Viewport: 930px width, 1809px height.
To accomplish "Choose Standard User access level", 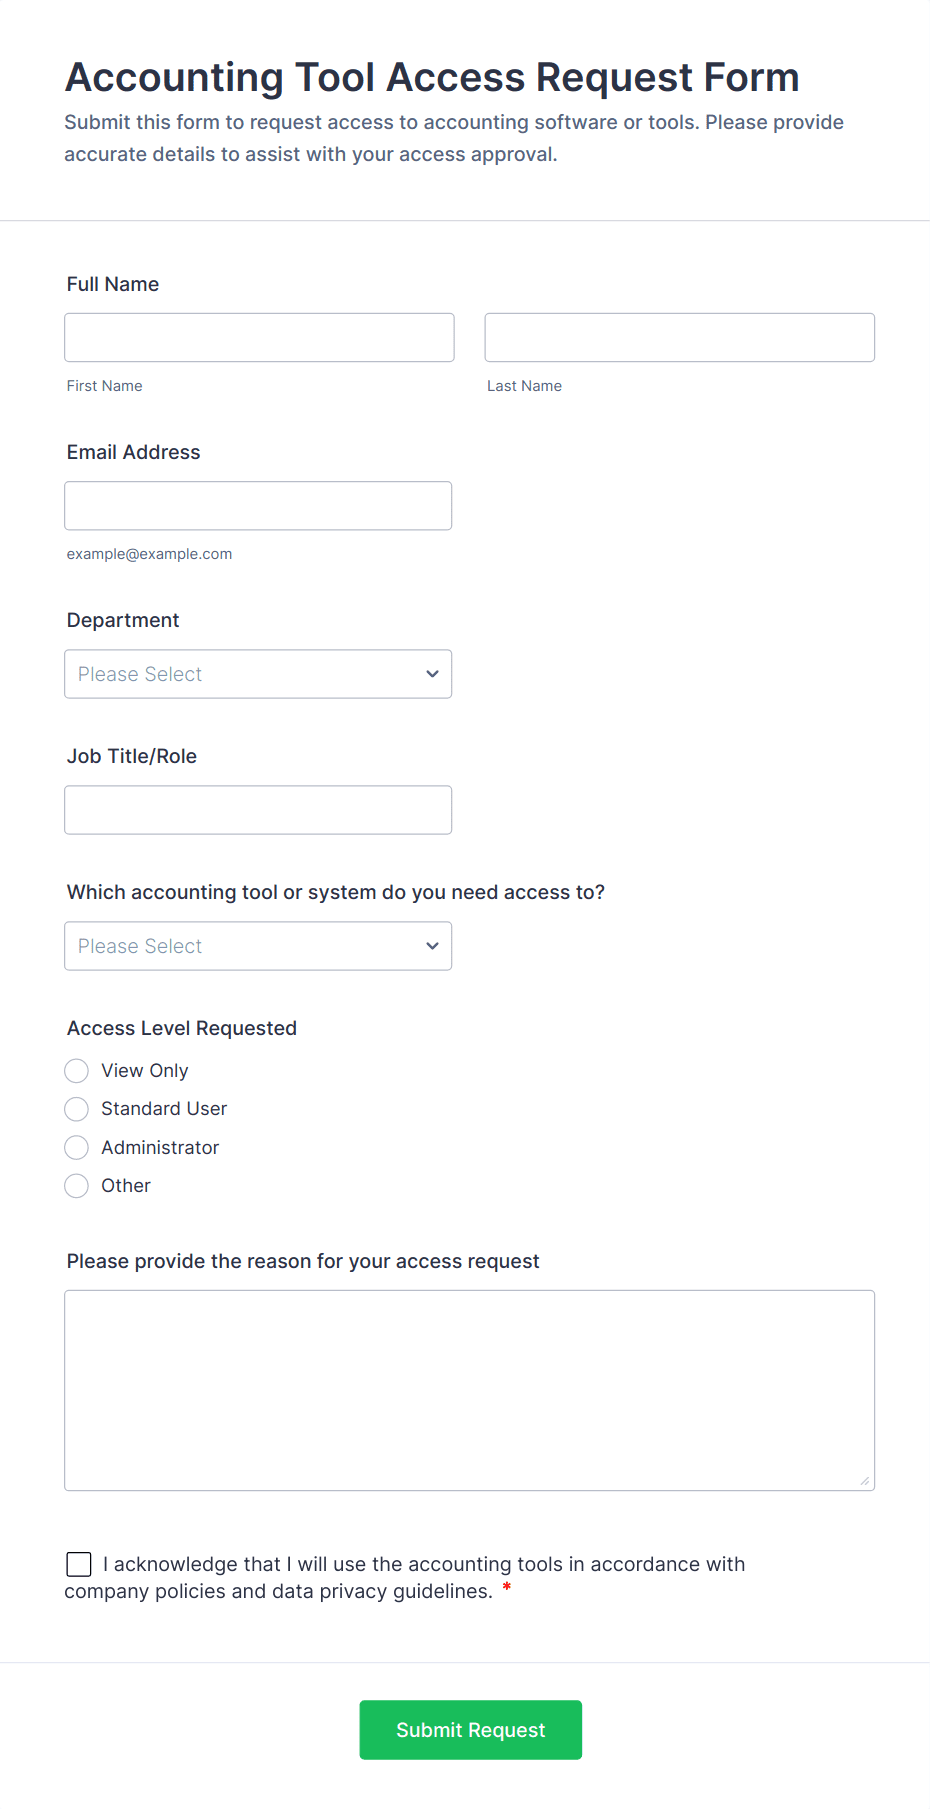I will (77, 1109).
